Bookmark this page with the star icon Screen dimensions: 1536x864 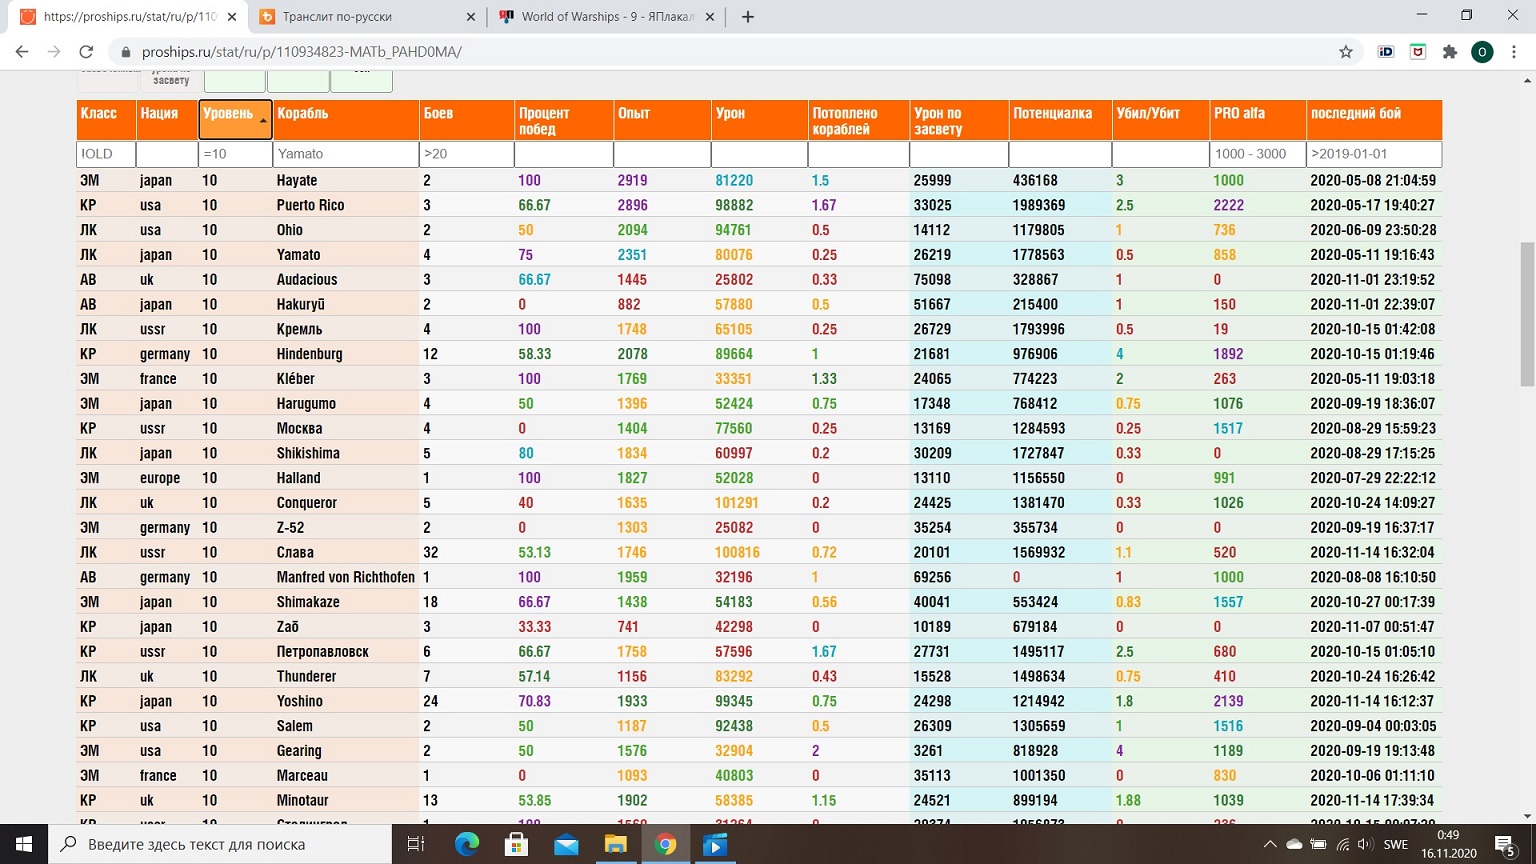pyautogui.click(x=1346, y=52)
